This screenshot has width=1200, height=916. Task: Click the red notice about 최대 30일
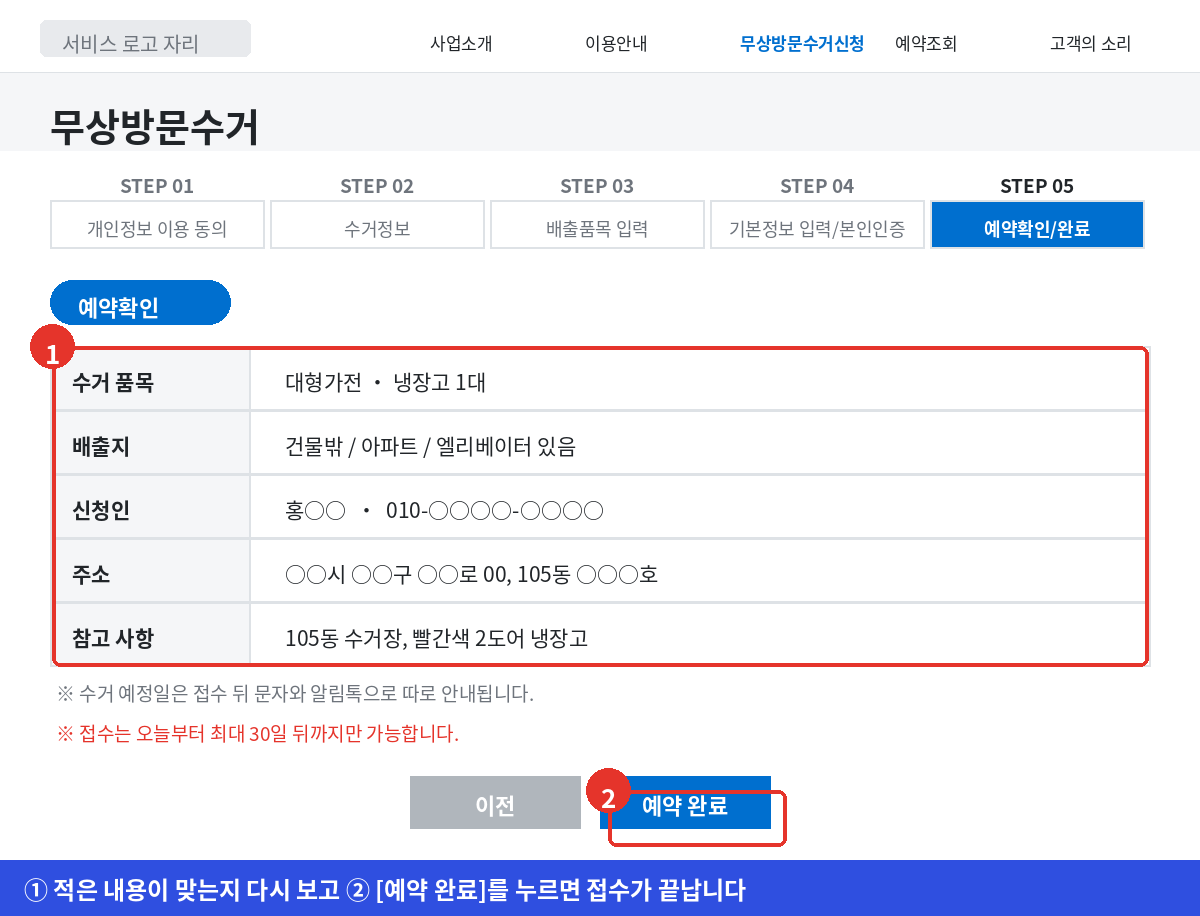pyautogui.click(x=258, y=734)
